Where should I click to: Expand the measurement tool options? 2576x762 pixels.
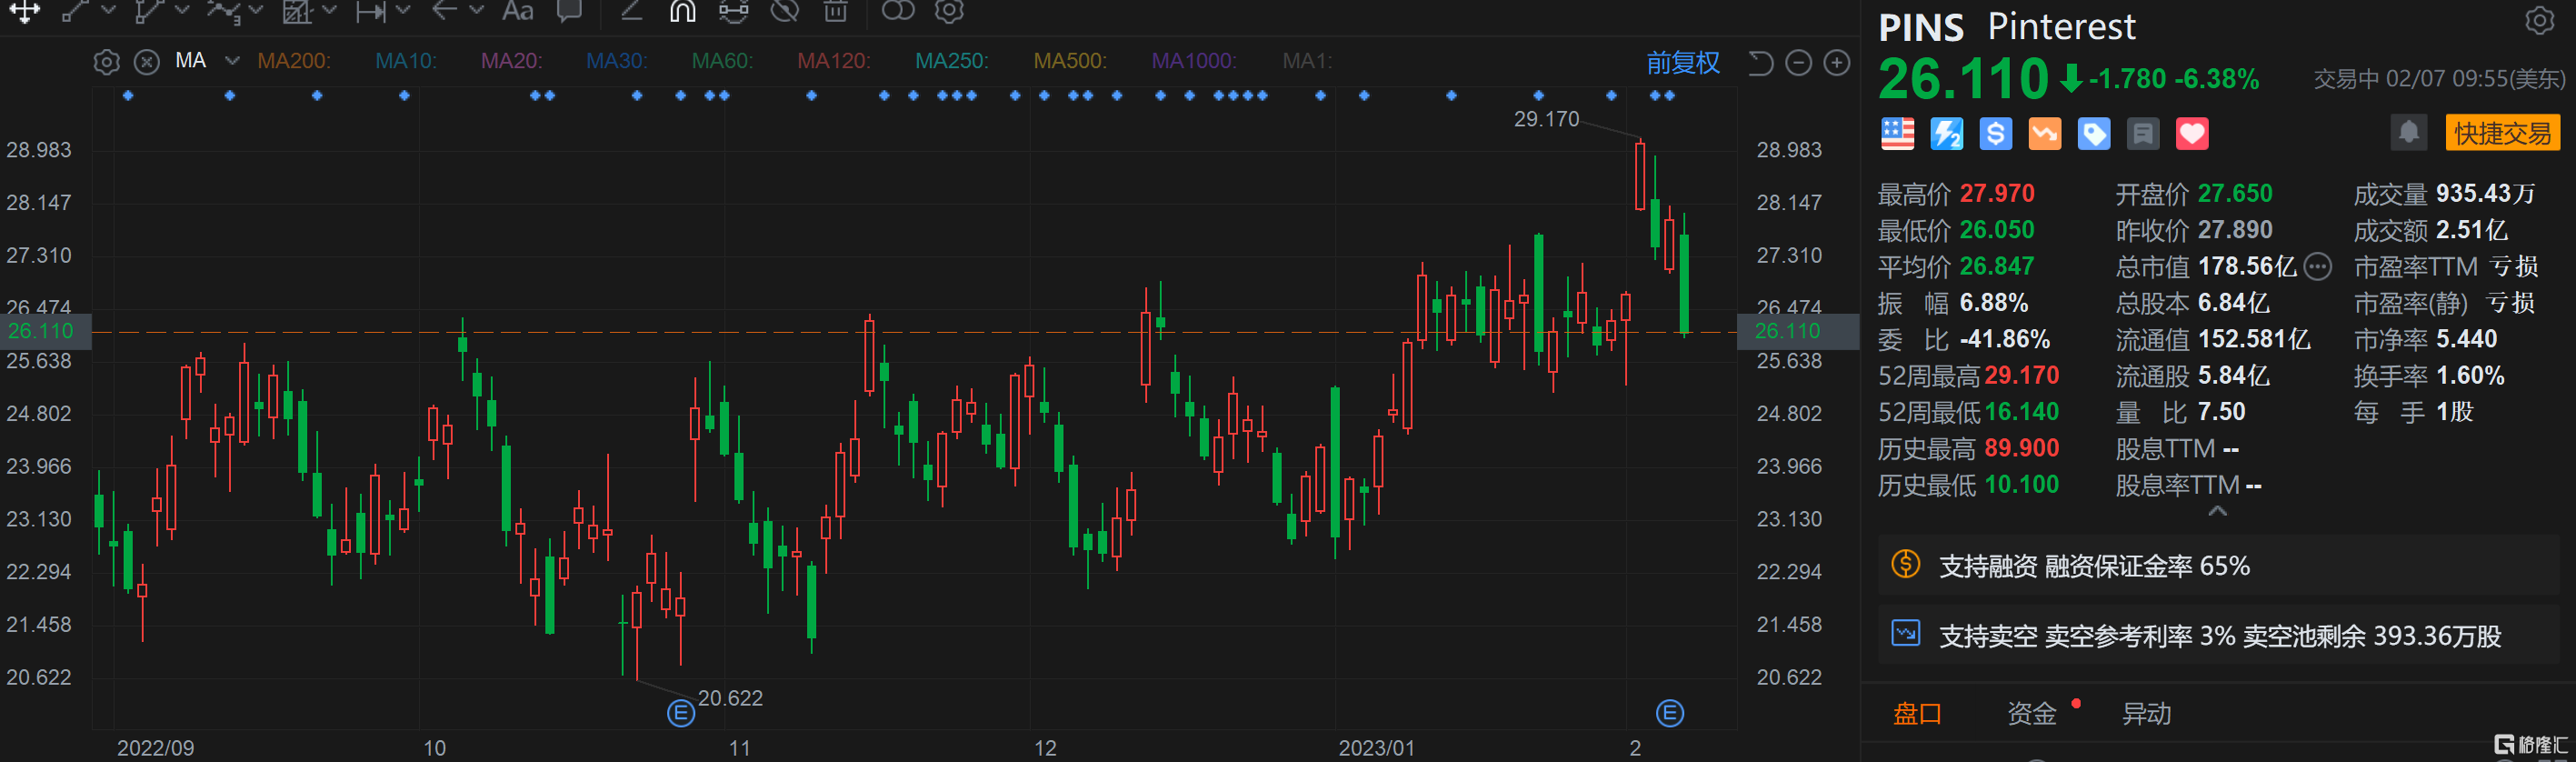point(404,11)
